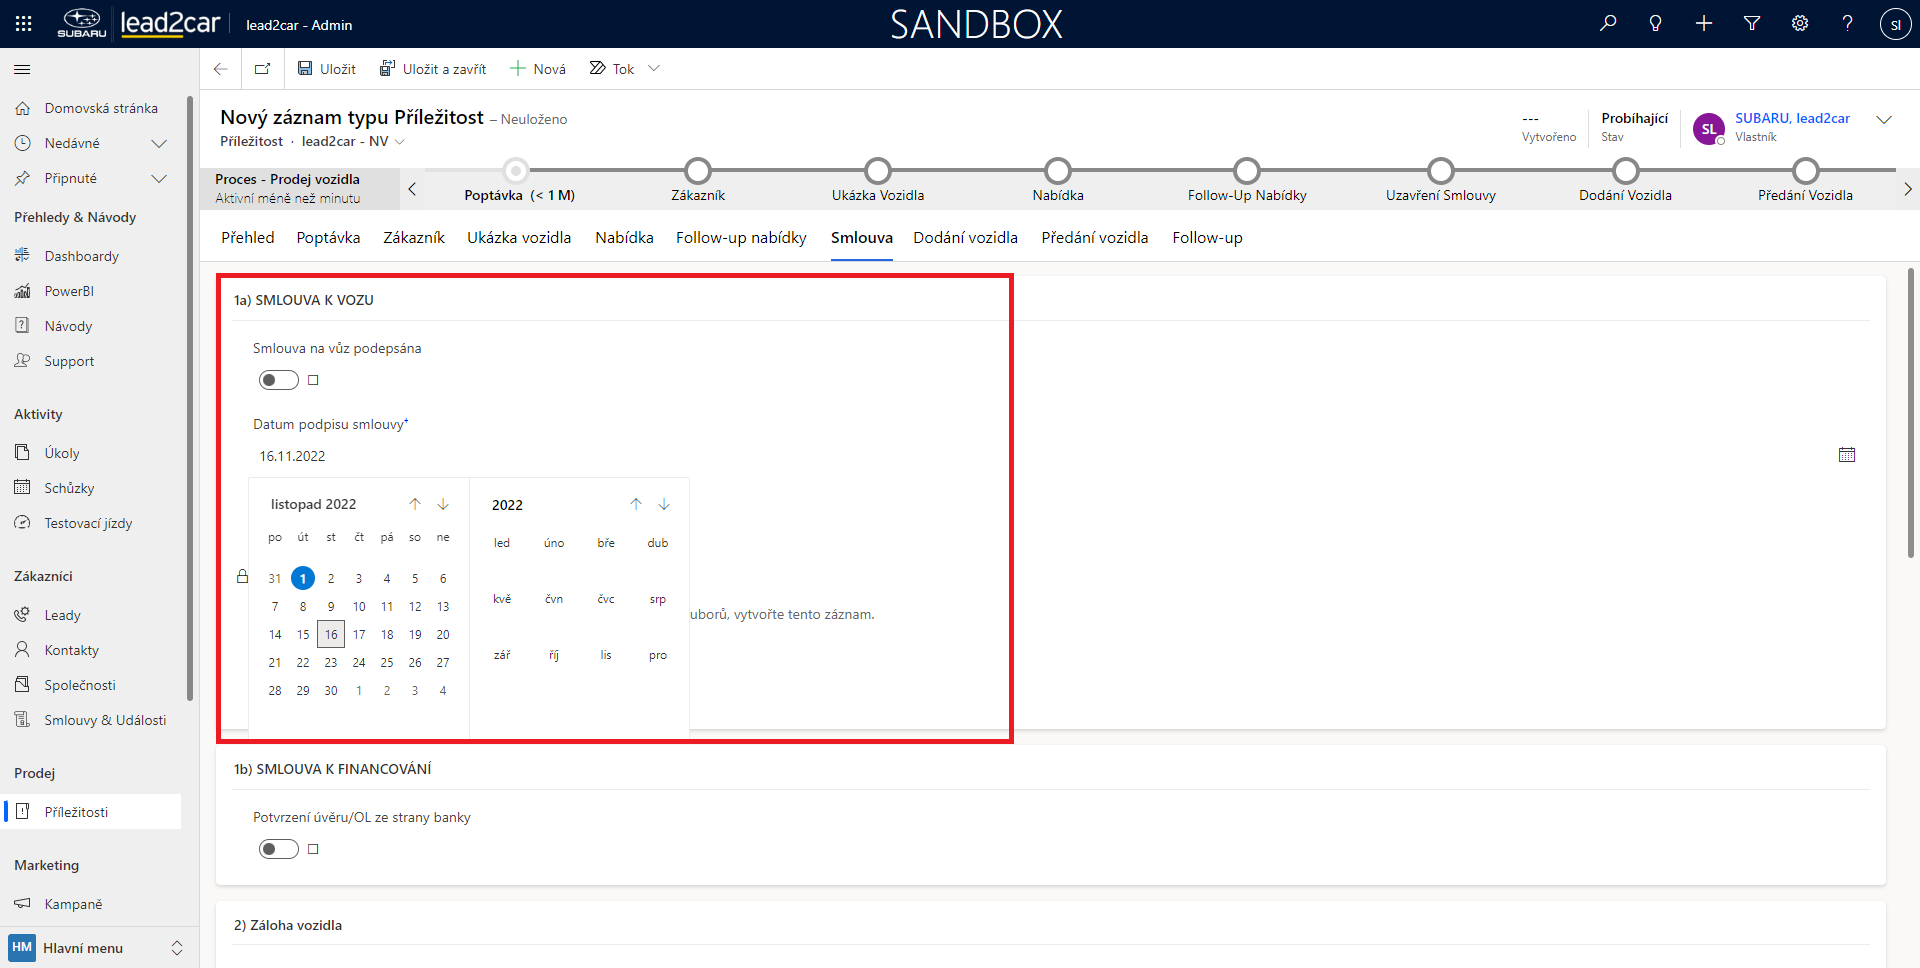Open the SUBARU, lead2car owner link
1920x968 pixels.
tap(1791, 118)
